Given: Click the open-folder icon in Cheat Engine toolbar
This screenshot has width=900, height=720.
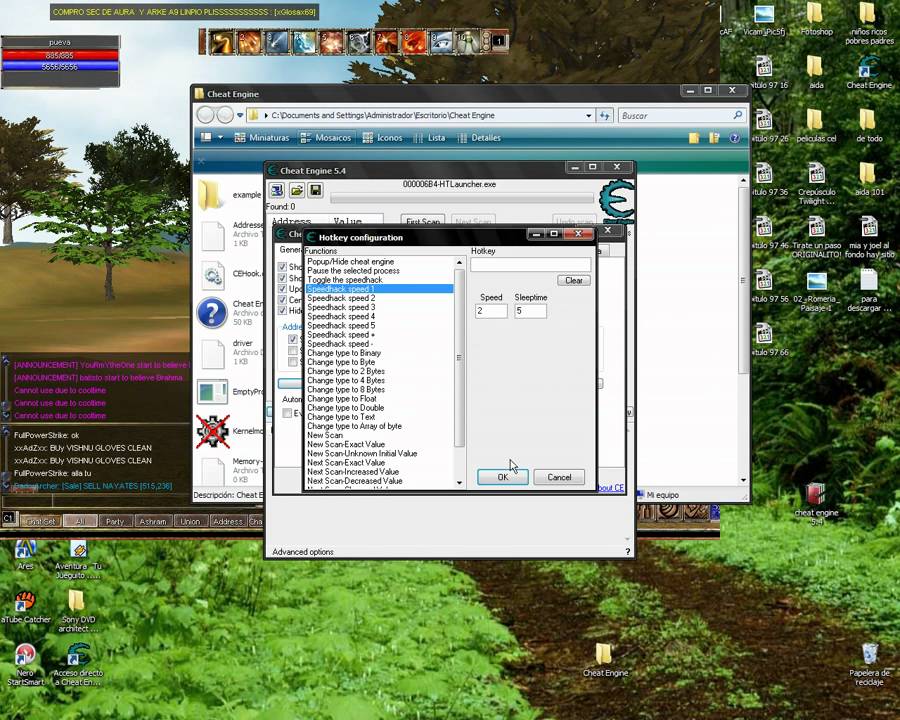Looking at the screenshot, I should pos(297,190).
